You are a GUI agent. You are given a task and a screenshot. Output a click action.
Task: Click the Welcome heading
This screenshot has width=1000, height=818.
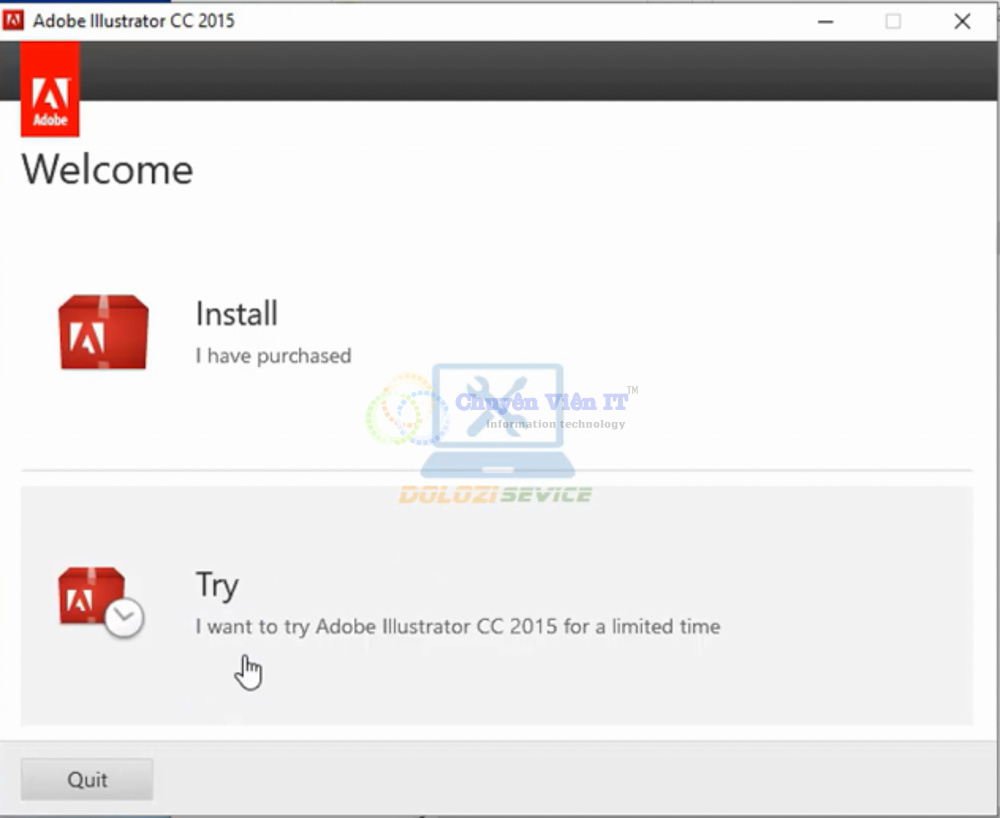[106, 170]
